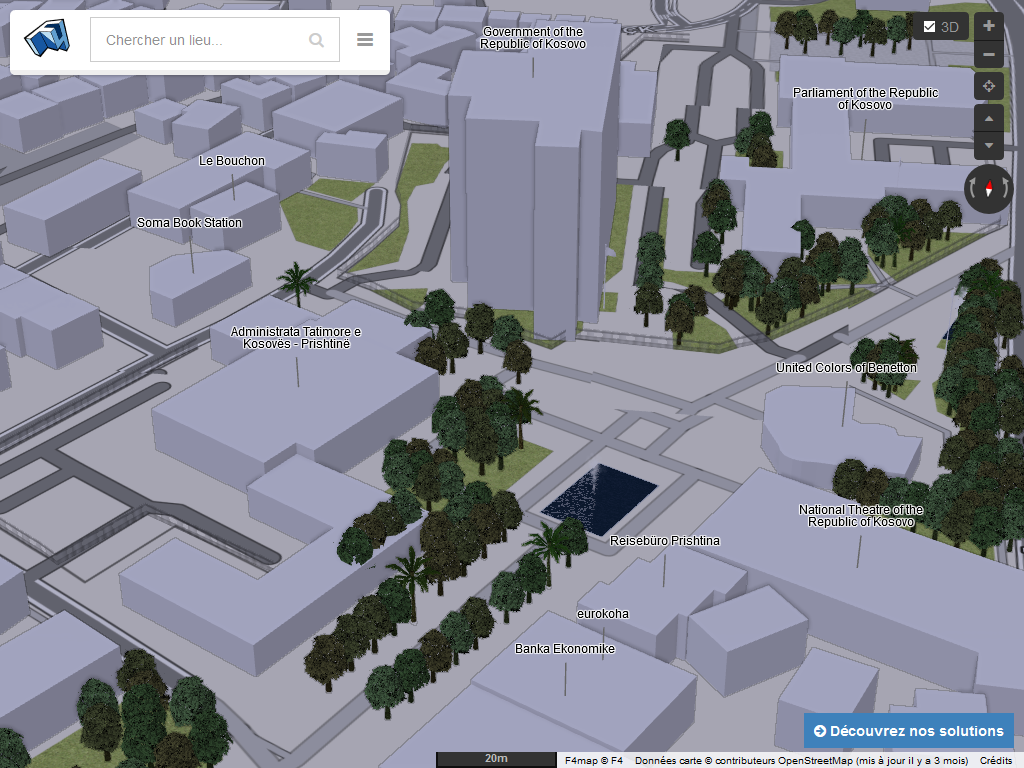This screenshot has width=1024, height=768.
Task: Rotate the map counterclockwise using the compass's left arrow
Action: click(x=972, y=189)
